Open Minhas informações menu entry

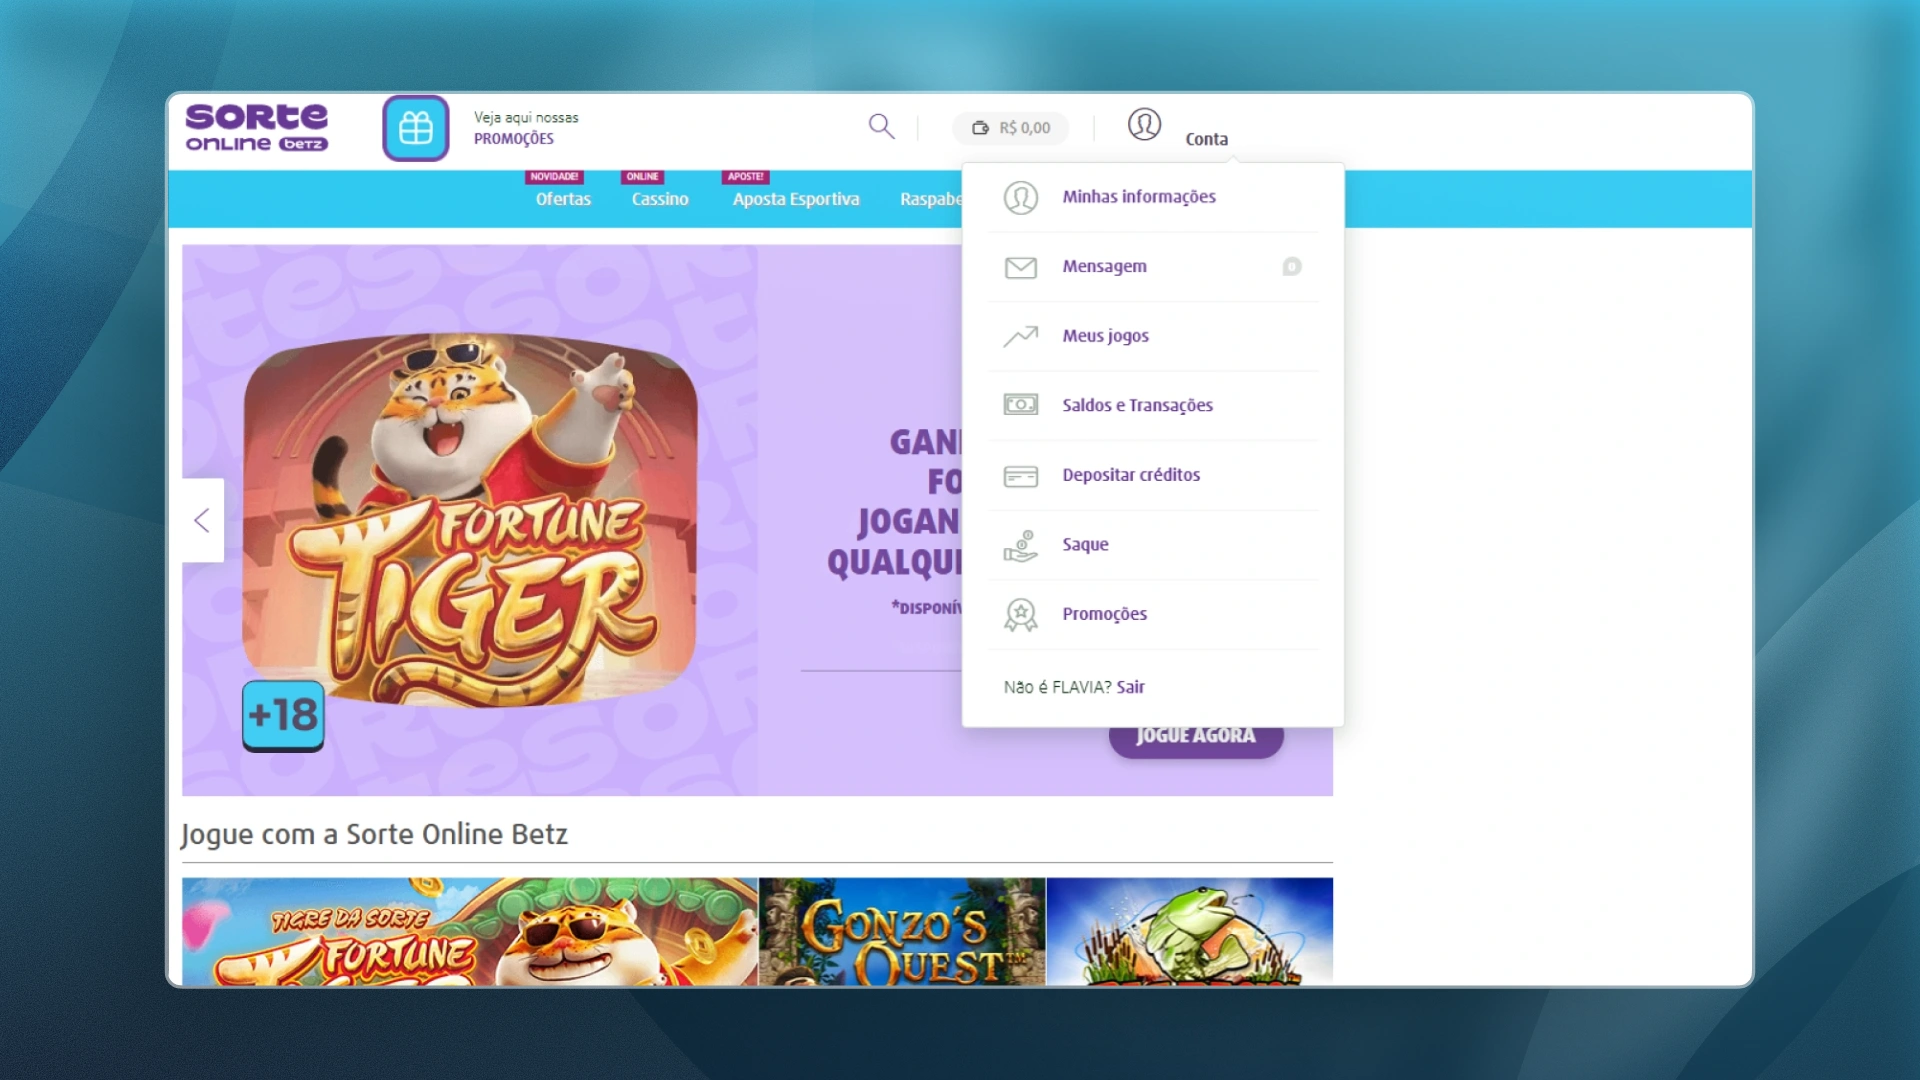[1153, 197]
